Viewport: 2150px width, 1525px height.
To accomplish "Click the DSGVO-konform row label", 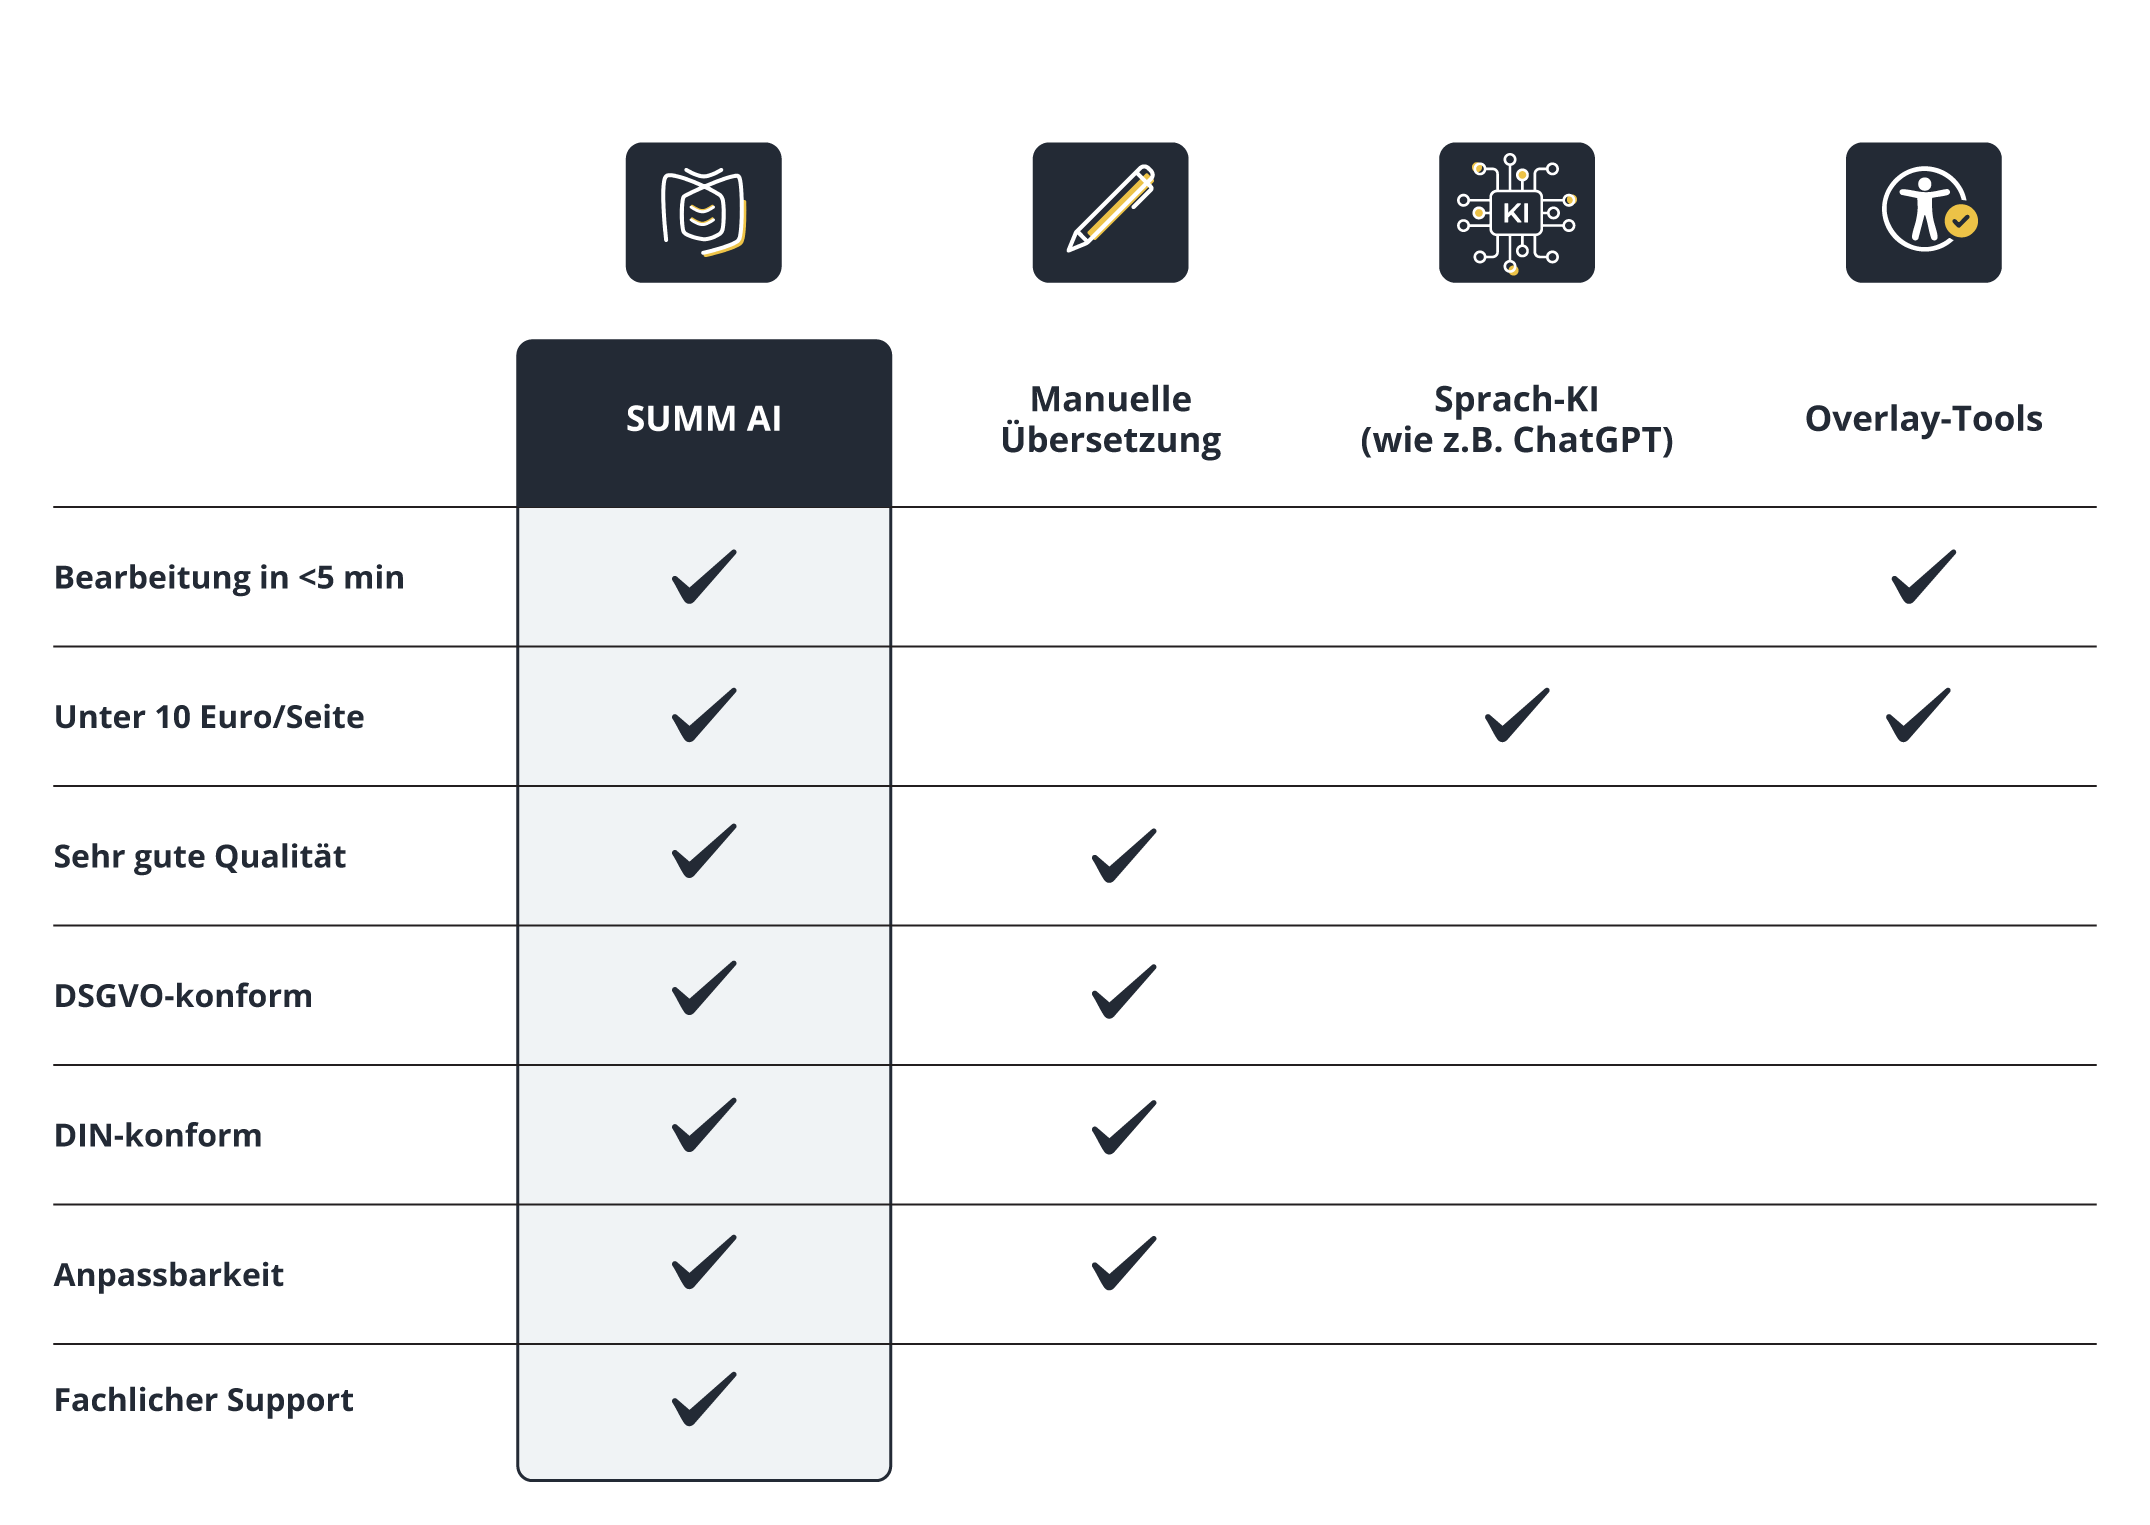I will 183,995.
